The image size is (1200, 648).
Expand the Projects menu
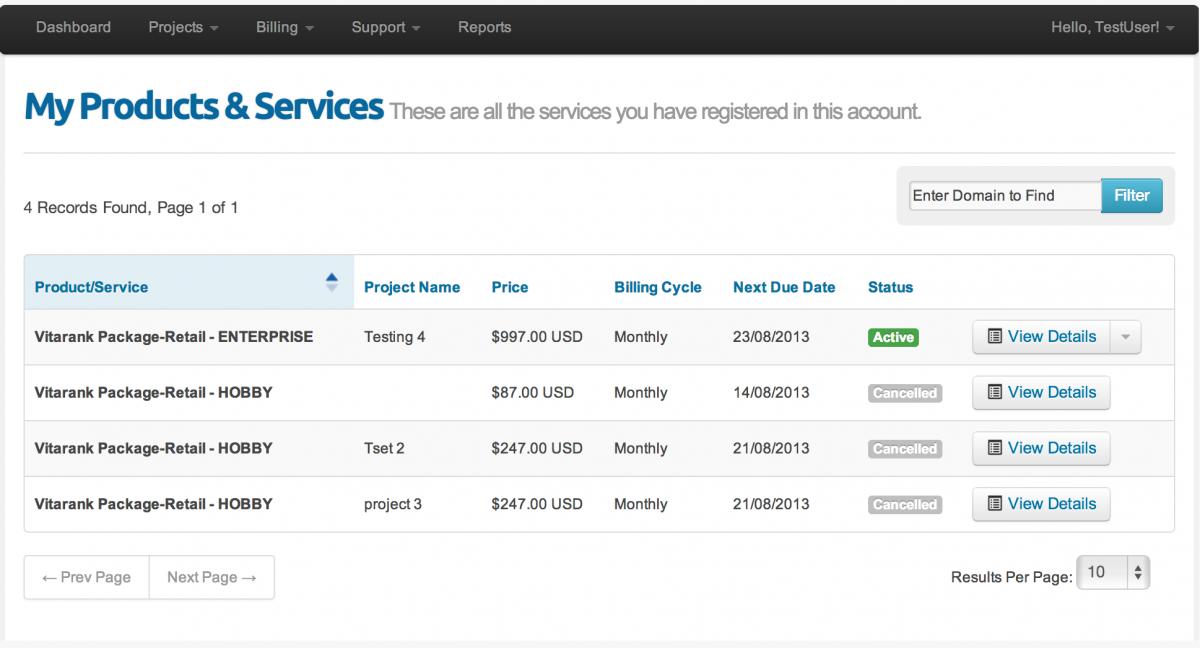pos(183,27)
